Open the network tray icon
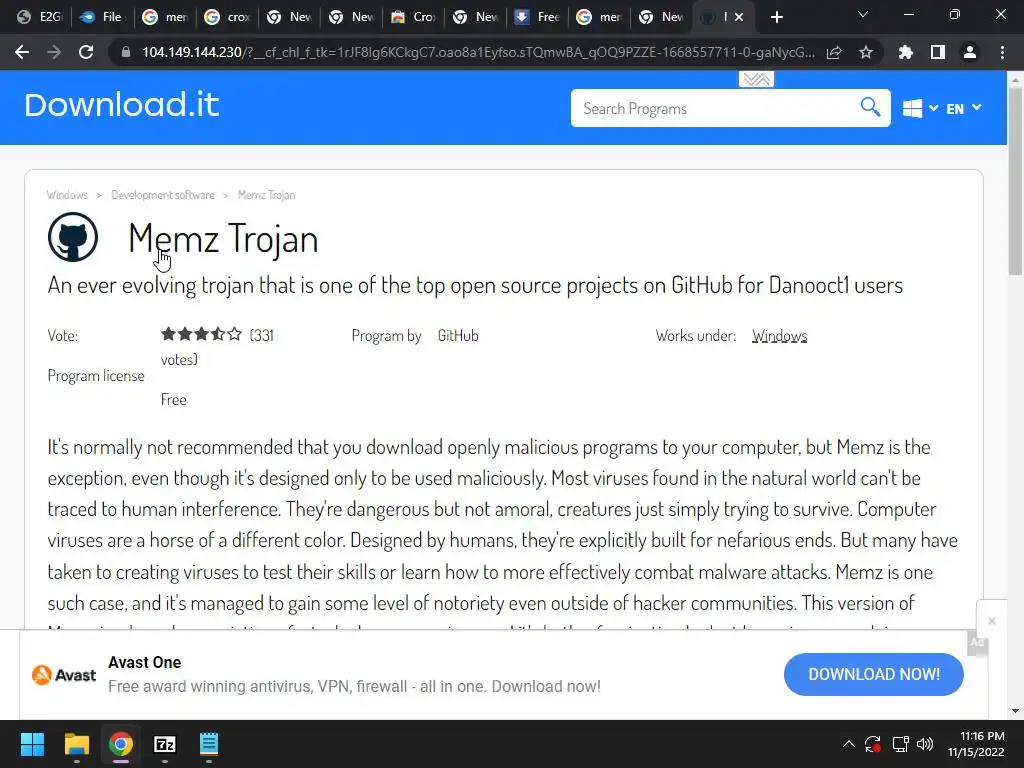 pyautogui.click(x=900, y=744)
